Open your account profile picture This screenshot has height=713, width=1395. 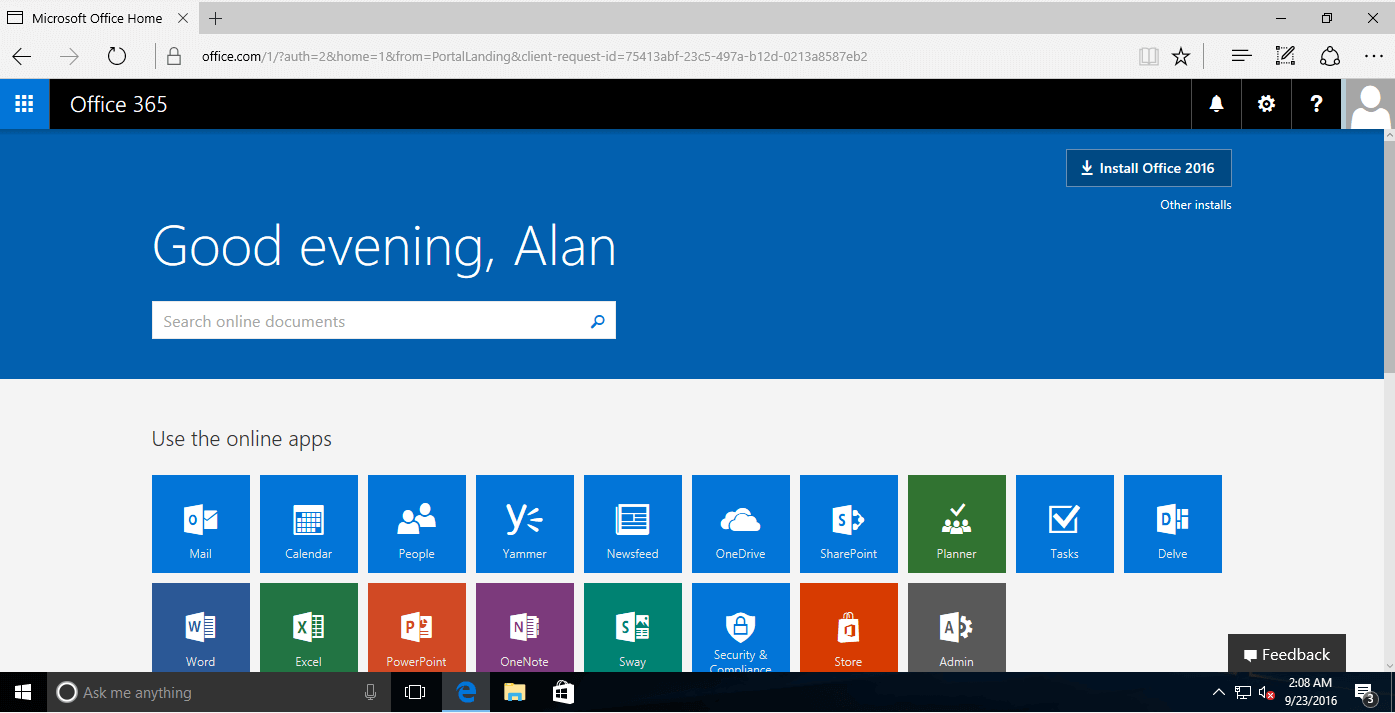click(x=1369, y=104)
